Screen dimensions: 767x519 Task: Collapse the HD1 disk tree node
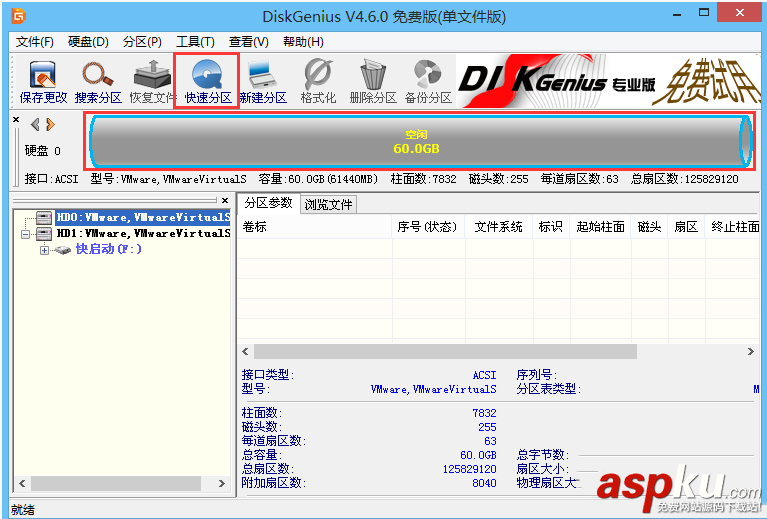pos(25,234)
